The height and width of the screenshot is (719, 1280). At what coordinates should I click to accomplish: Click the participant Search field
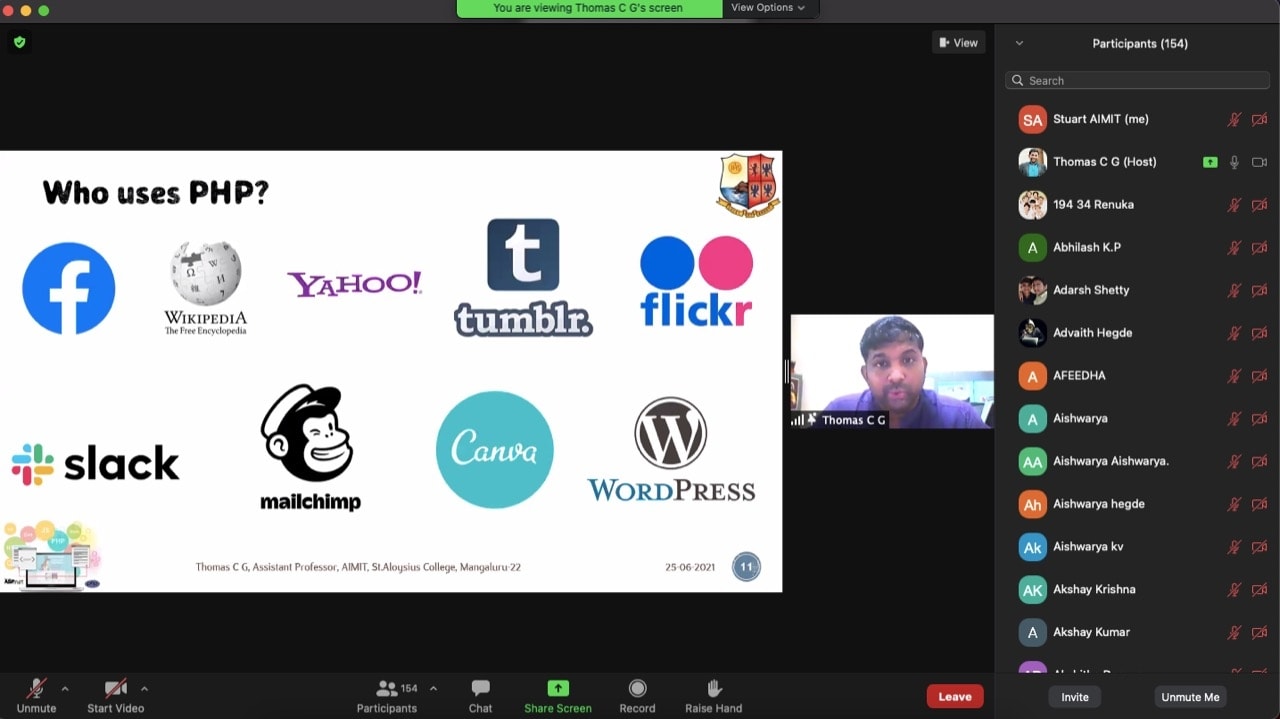coord(1137,80)
